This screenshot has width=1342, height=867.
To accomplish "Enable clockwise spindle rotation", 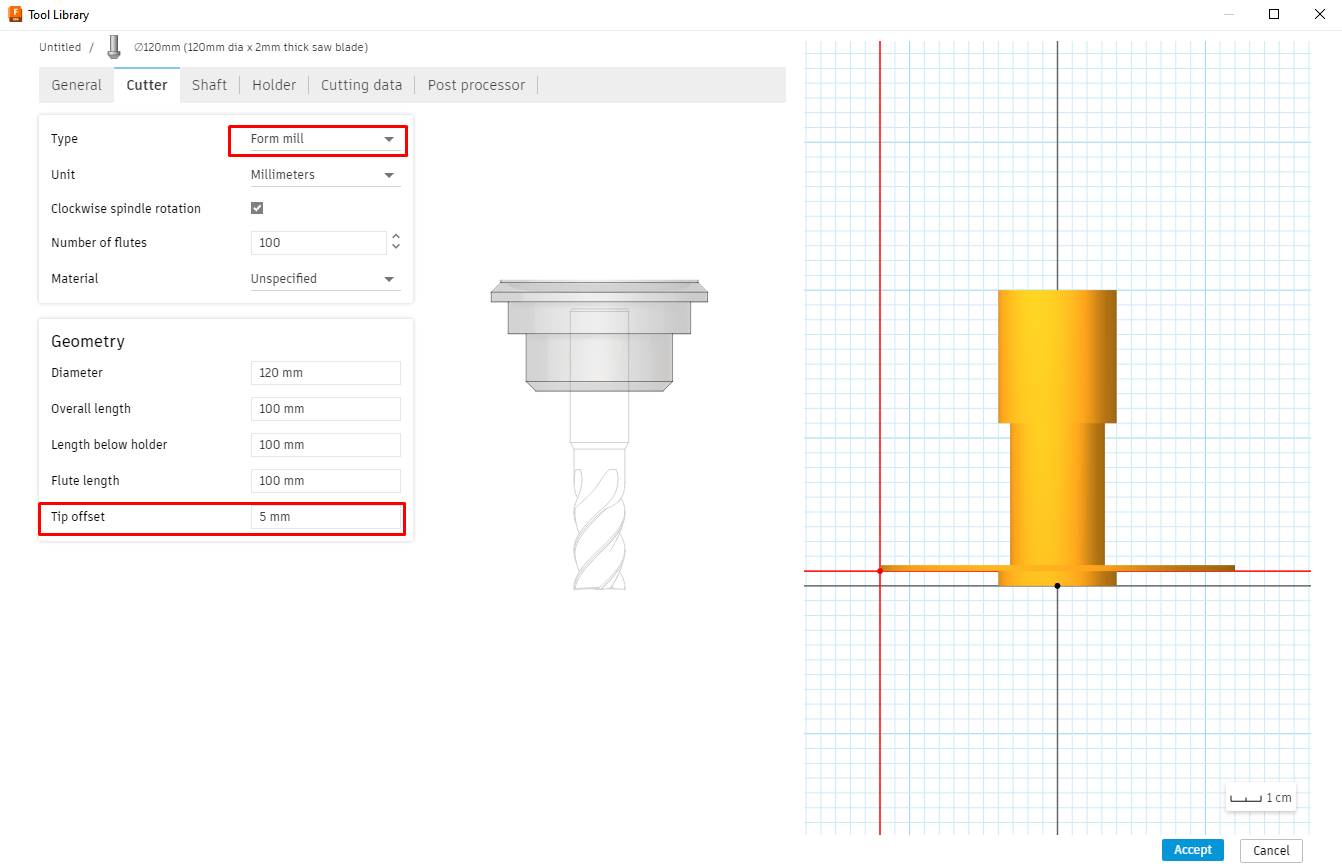I will pos(257,207).
